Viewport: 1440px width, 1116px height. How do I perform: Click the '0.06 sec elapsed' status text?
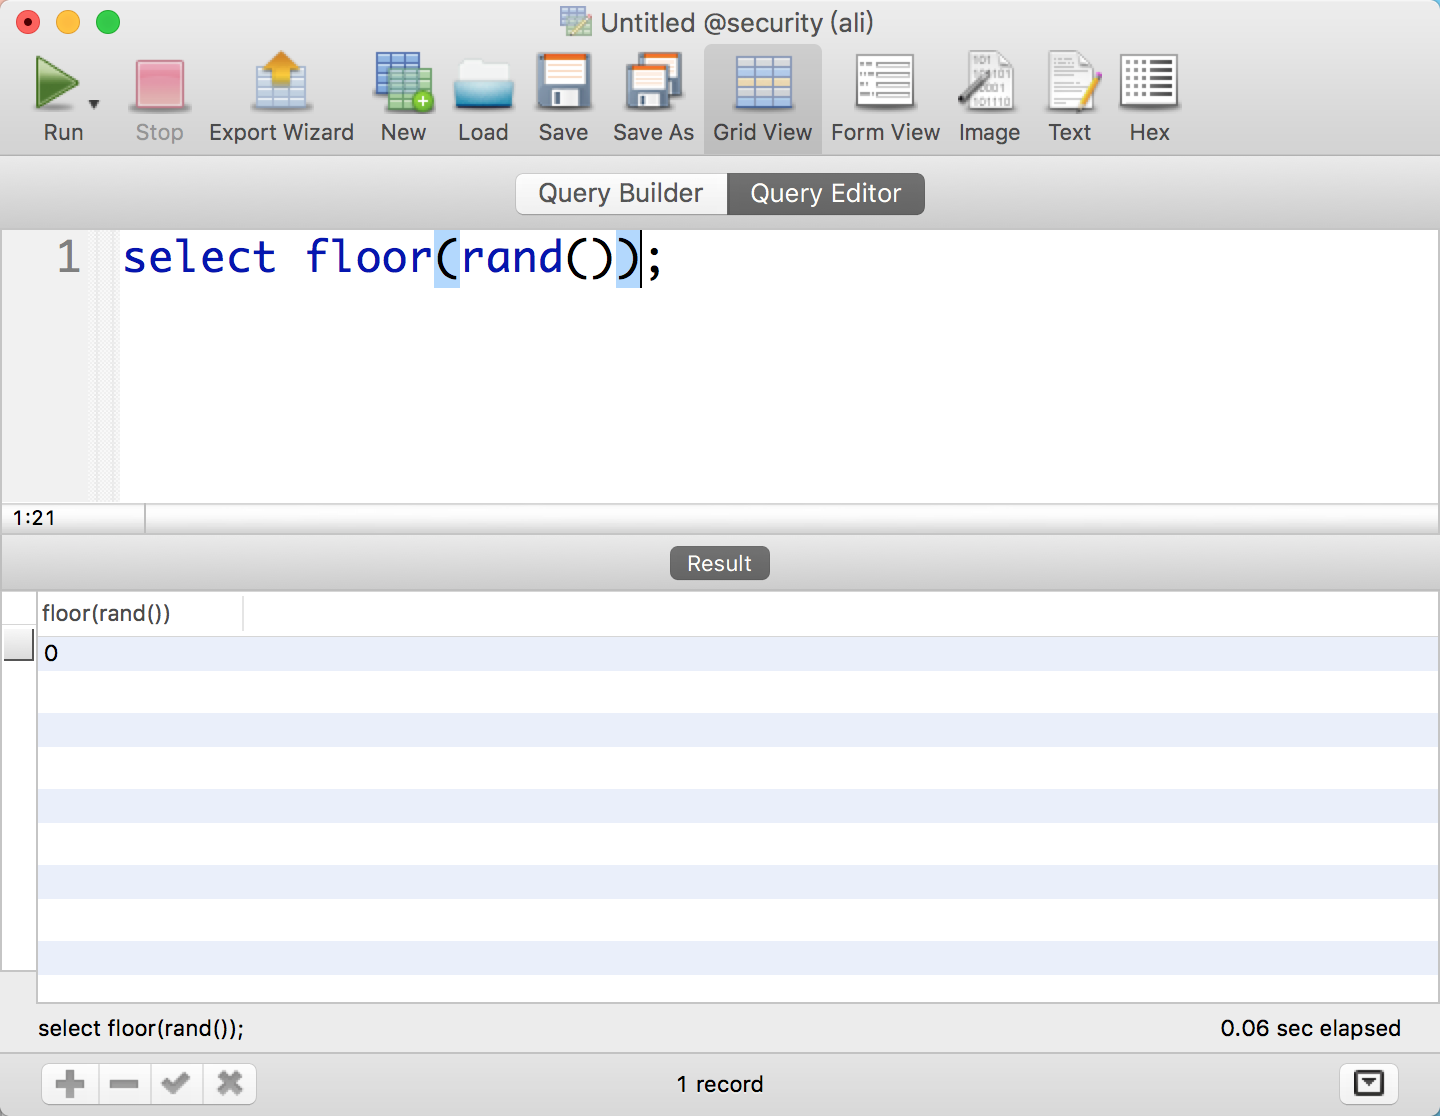point(1310,1028)
